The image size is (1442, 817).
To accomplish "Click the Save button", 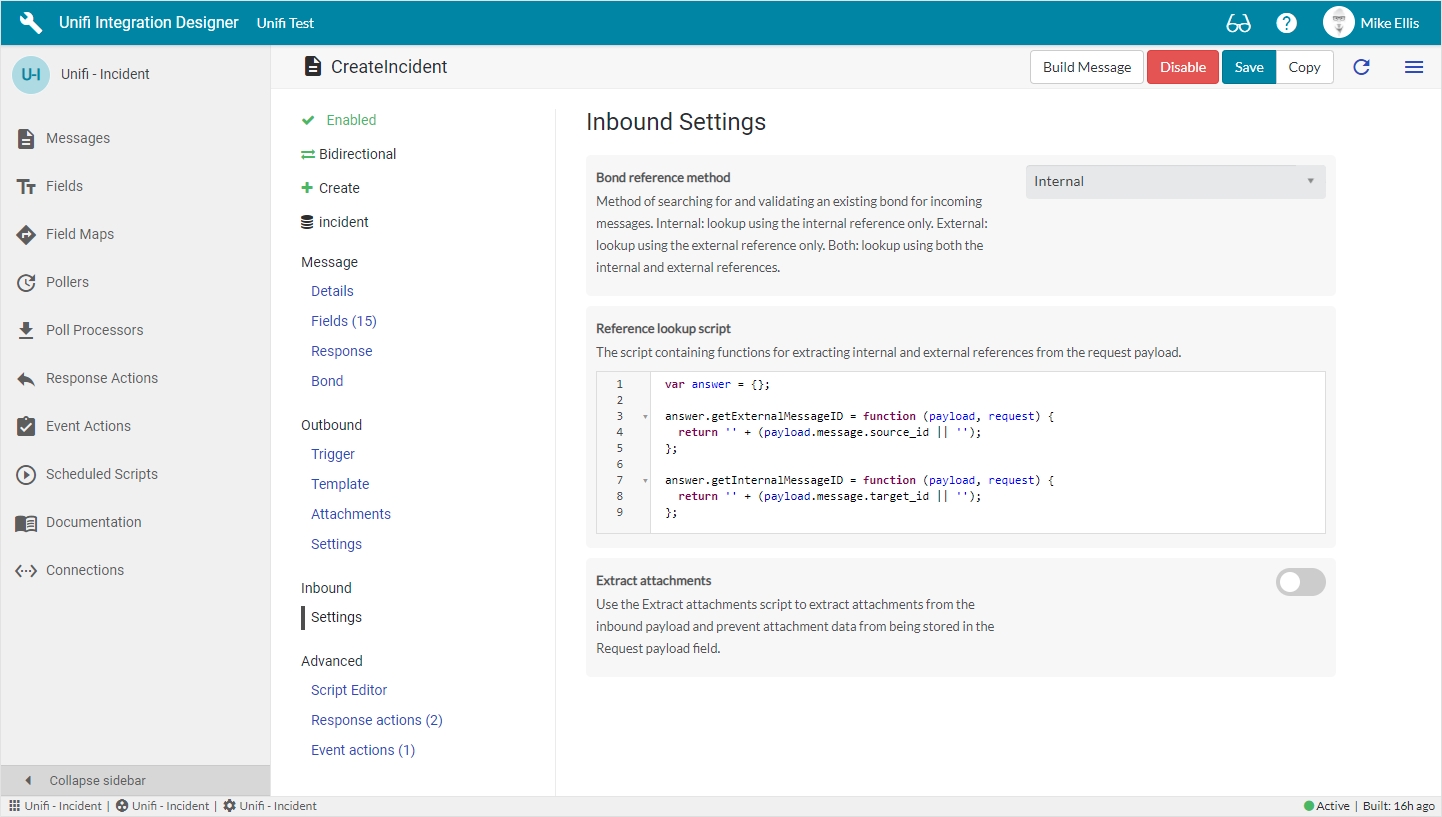I will (x=1248, y=67).
